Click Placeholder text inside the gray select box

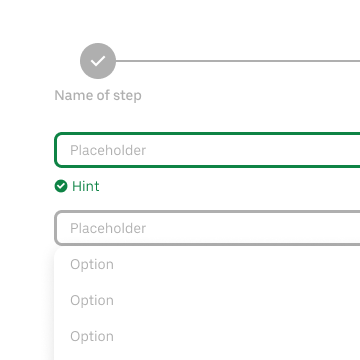tap(108, 229)
